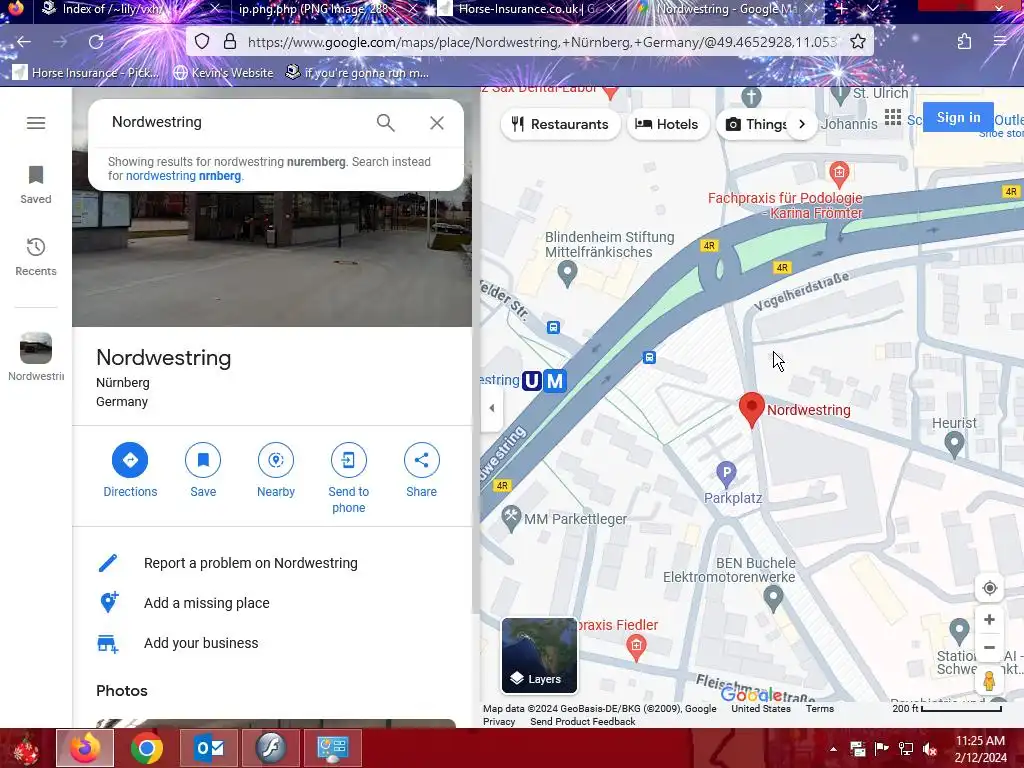This screenshot has height=768, width=1024.
Task: Open the Start menu ornament button
Action: [x=26, y=748]
